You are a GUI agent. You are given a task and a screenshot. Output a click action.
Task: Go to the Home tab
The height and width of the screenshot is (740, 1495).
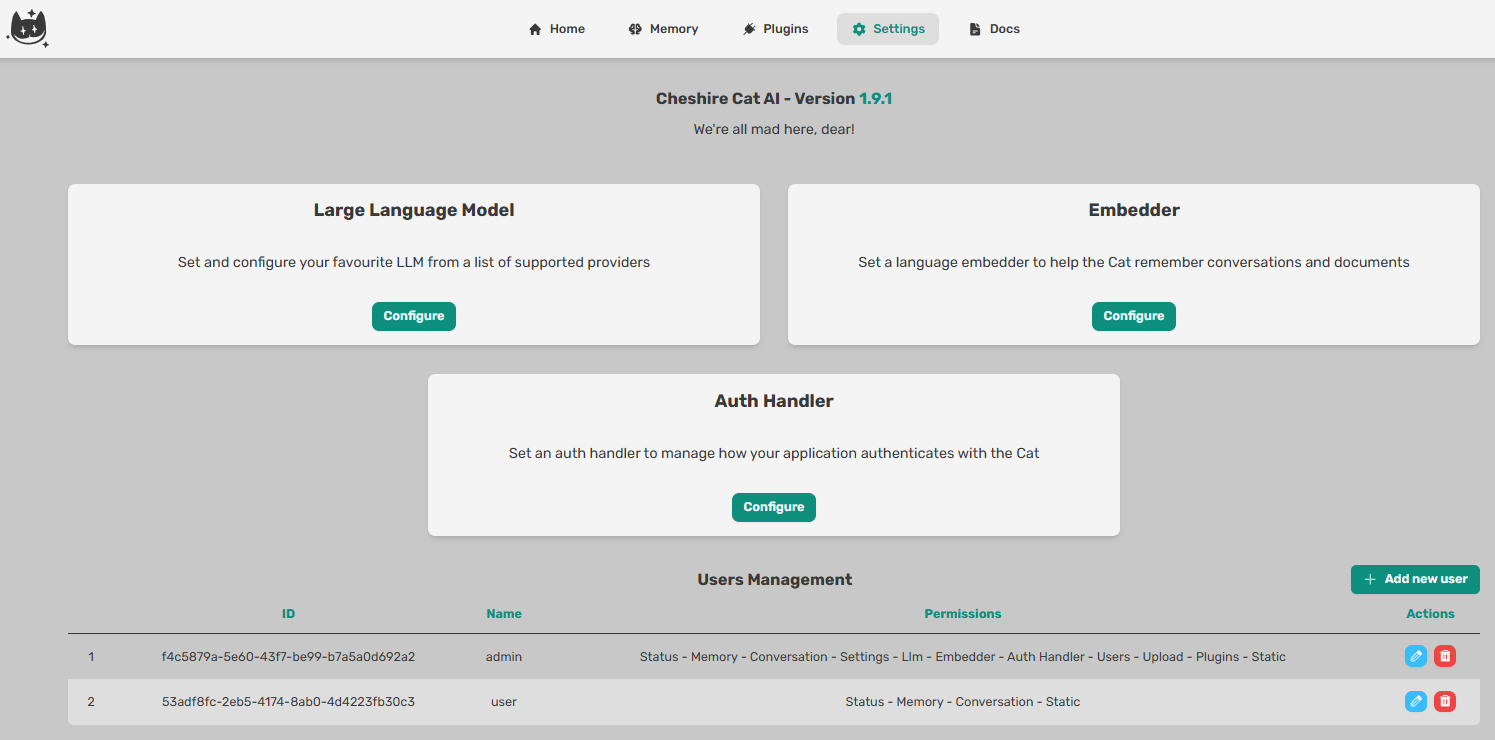(557, 29)
